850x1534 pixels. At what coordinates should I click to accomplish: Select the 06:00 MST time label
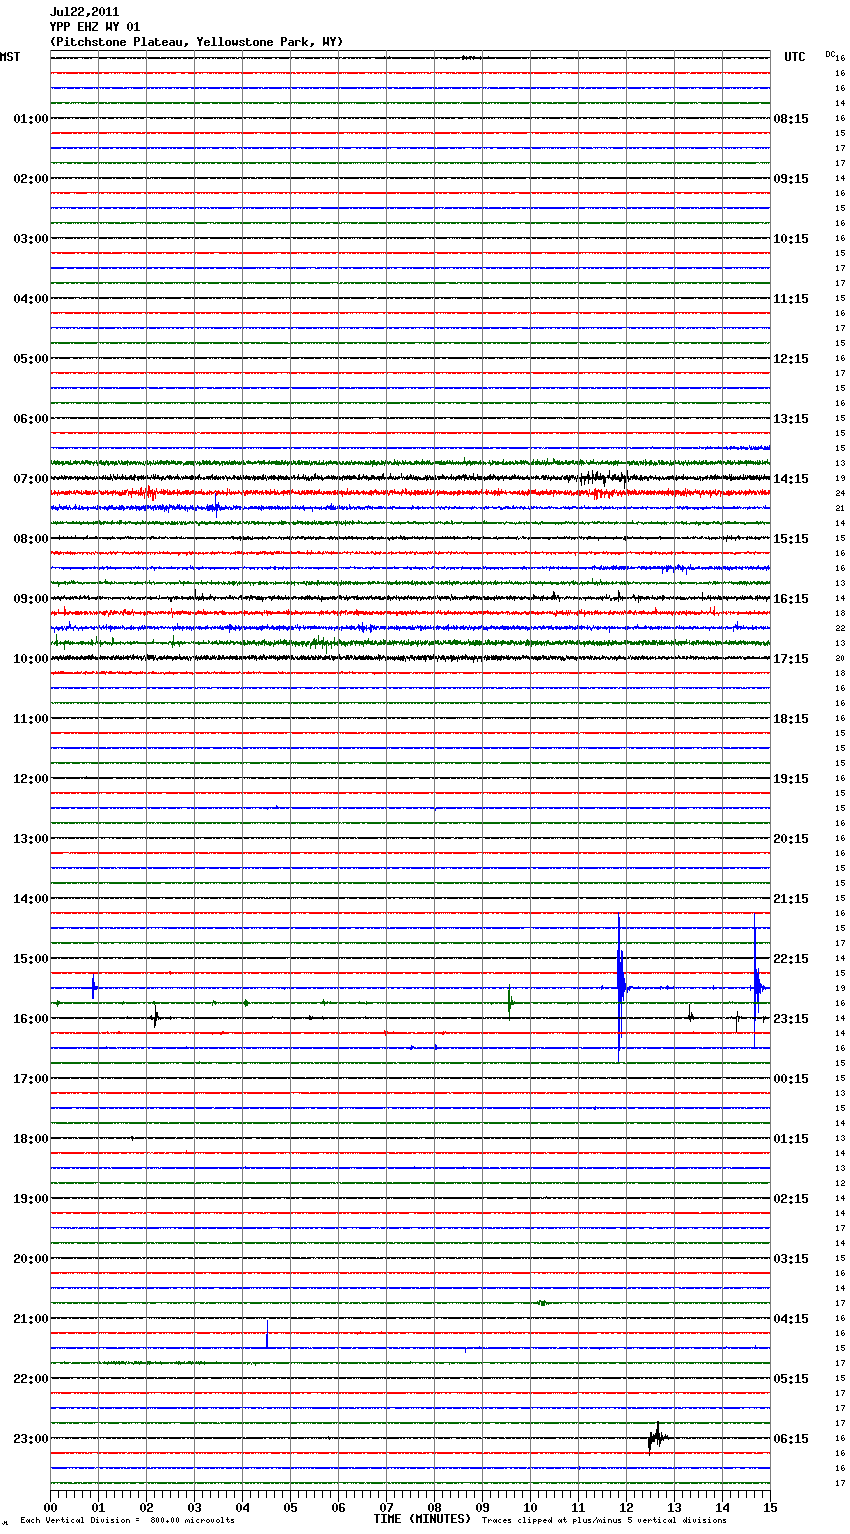coord(31,419)
